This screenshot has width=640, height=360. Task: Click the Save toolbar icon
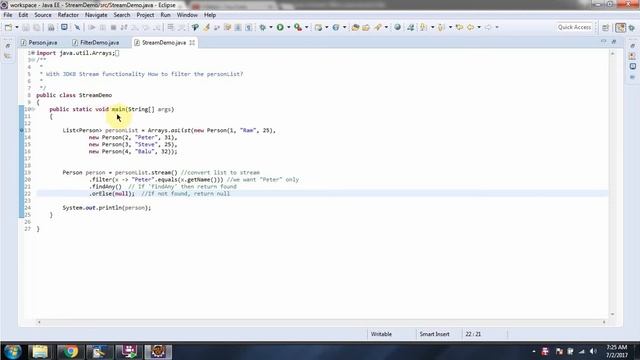(x=25, y=27)
